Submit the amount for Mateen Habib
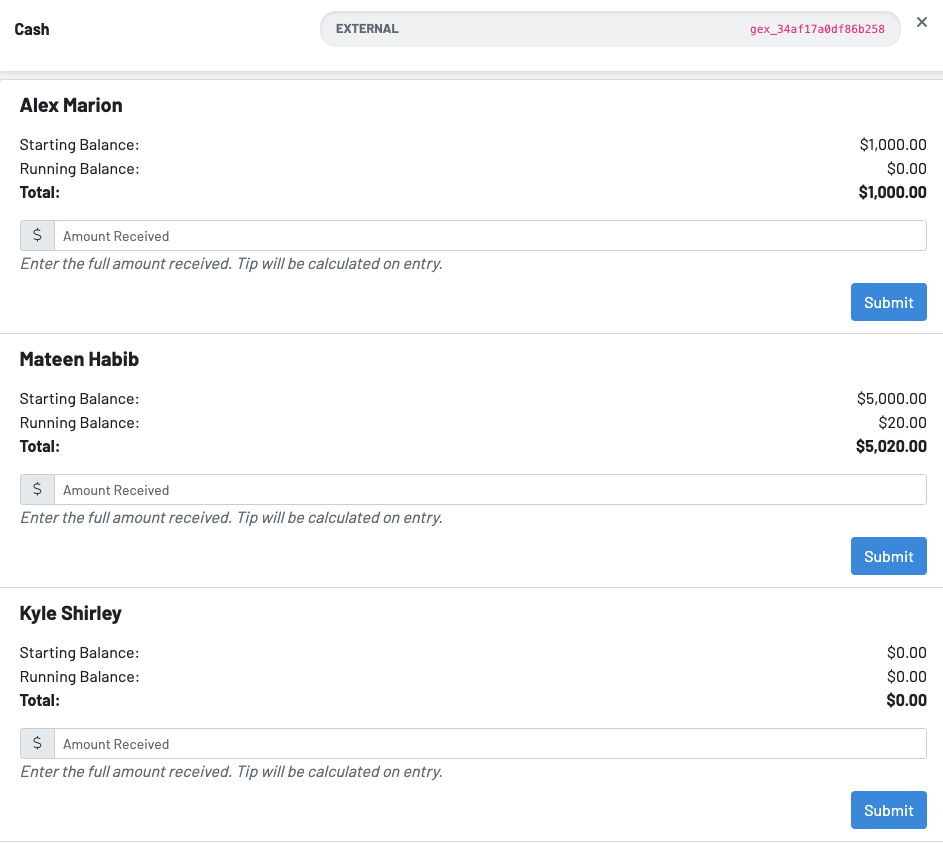Screen dimensions: 943x844 pos(888,556)
